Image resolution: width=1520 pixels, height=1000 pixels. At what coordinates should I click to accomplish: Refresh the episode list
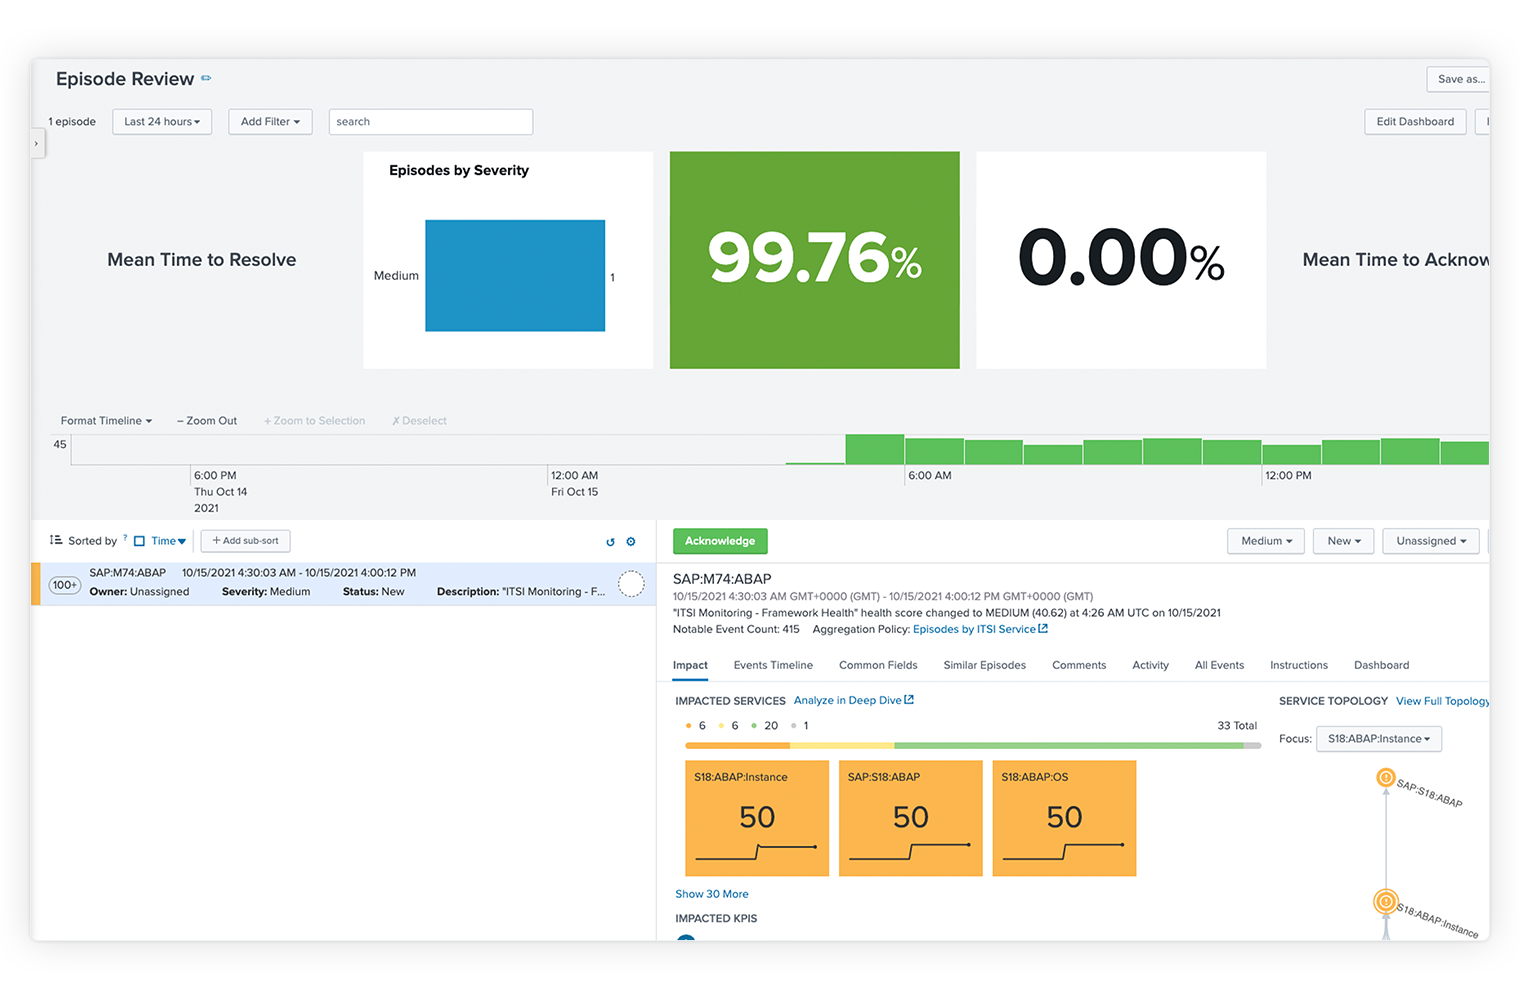click(x=610, y=541)
